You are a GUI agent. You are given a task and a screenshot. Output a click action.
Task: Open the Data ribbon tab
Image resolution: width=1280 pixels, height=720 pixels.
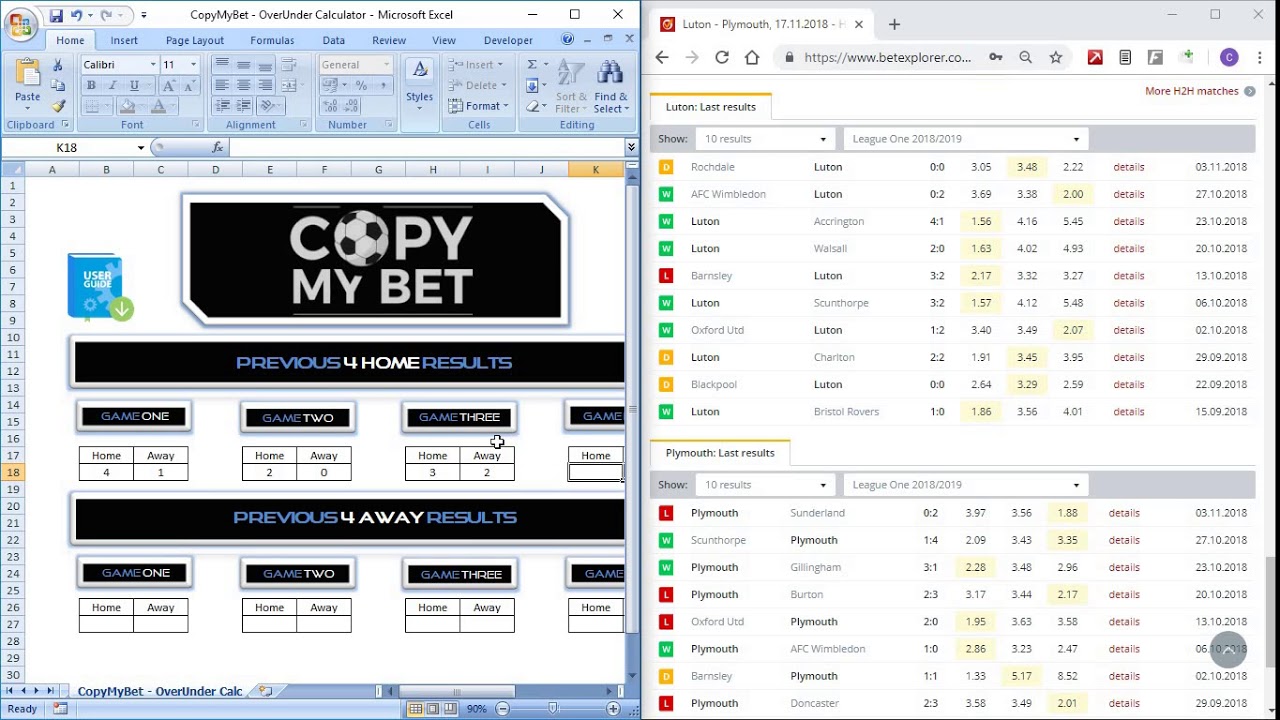click(x=334, y=40)
